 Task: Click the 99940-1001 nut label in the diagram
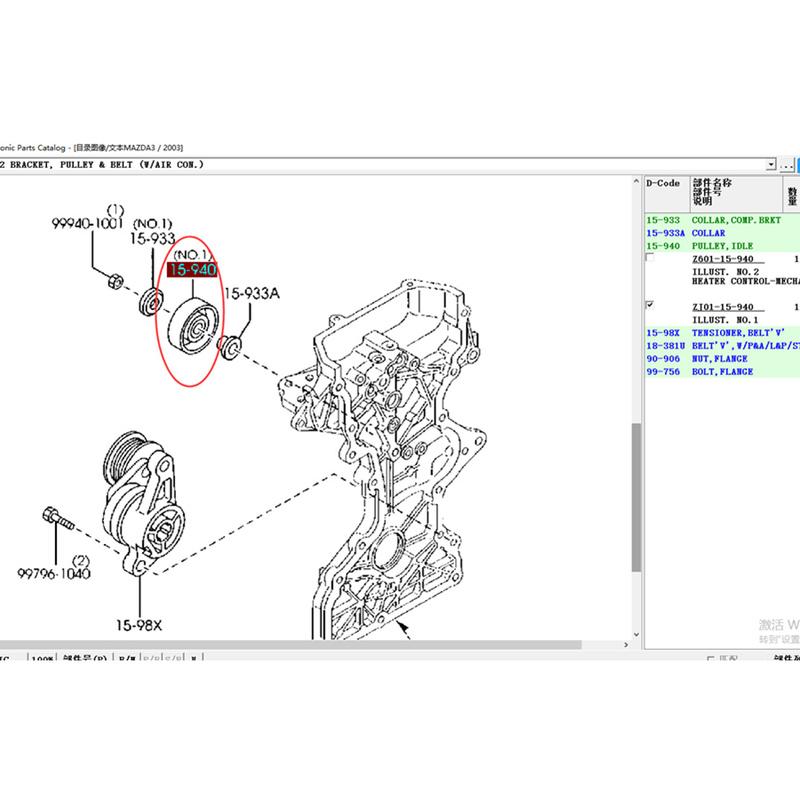pos(87,223)
